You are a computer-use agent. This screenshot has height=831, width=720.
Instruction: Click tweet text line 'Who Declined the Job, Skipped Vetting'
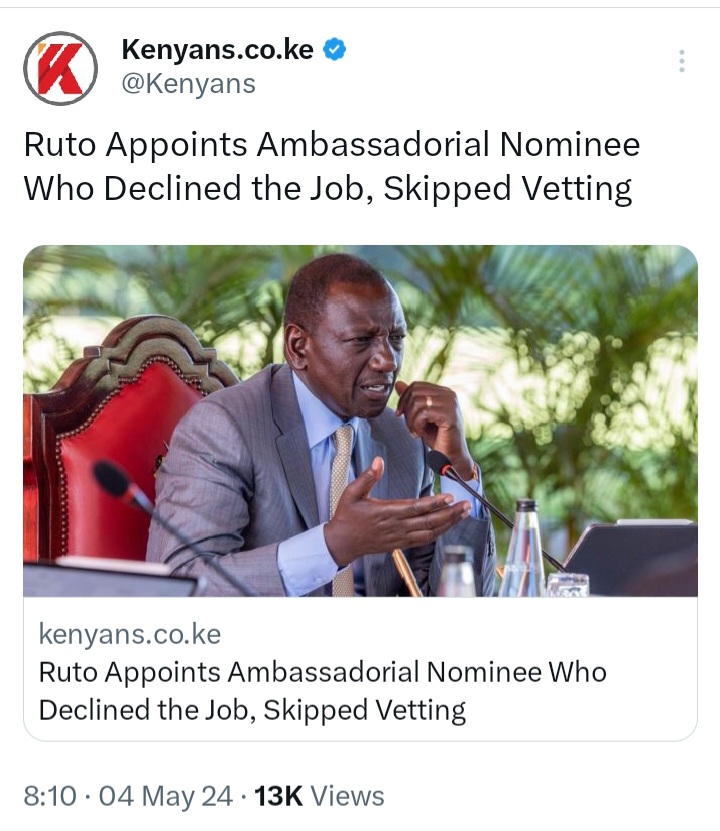coord(328,189)
